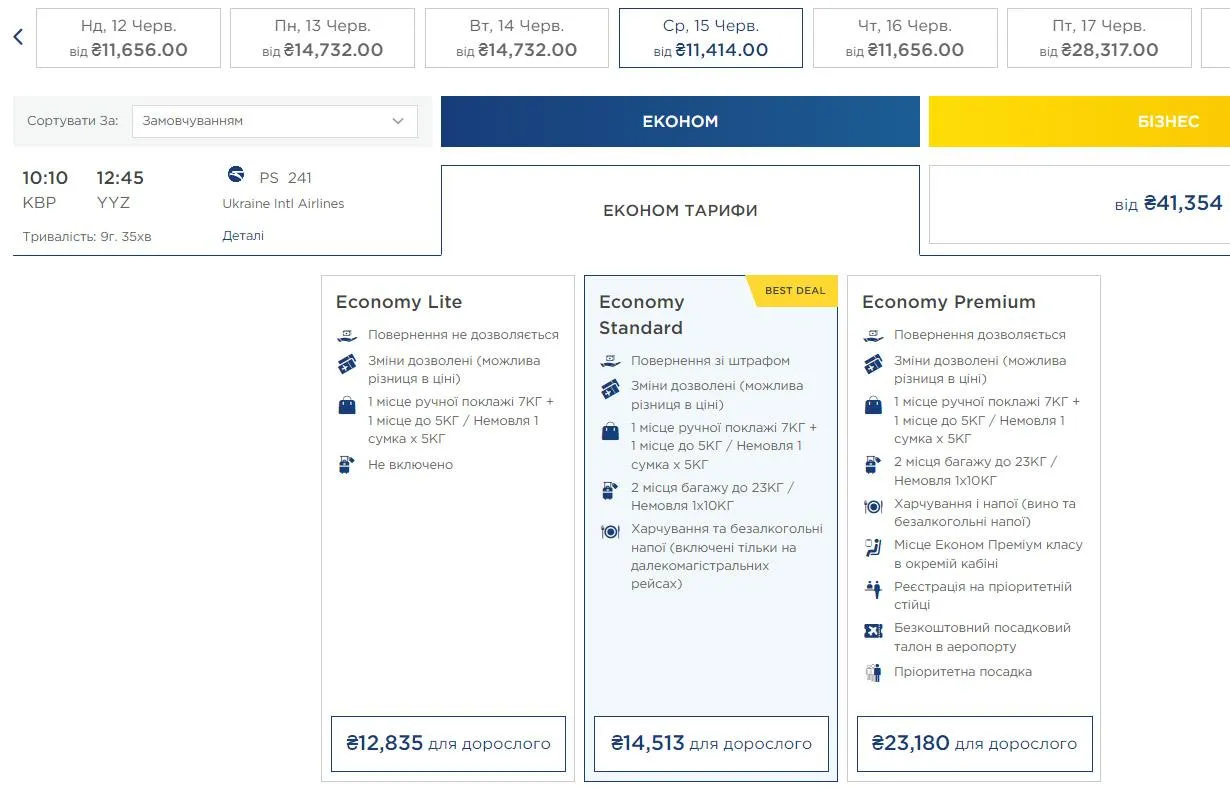Click Economy Lite refund not allowed icon
1230x797 pixels.
point(347,335)
